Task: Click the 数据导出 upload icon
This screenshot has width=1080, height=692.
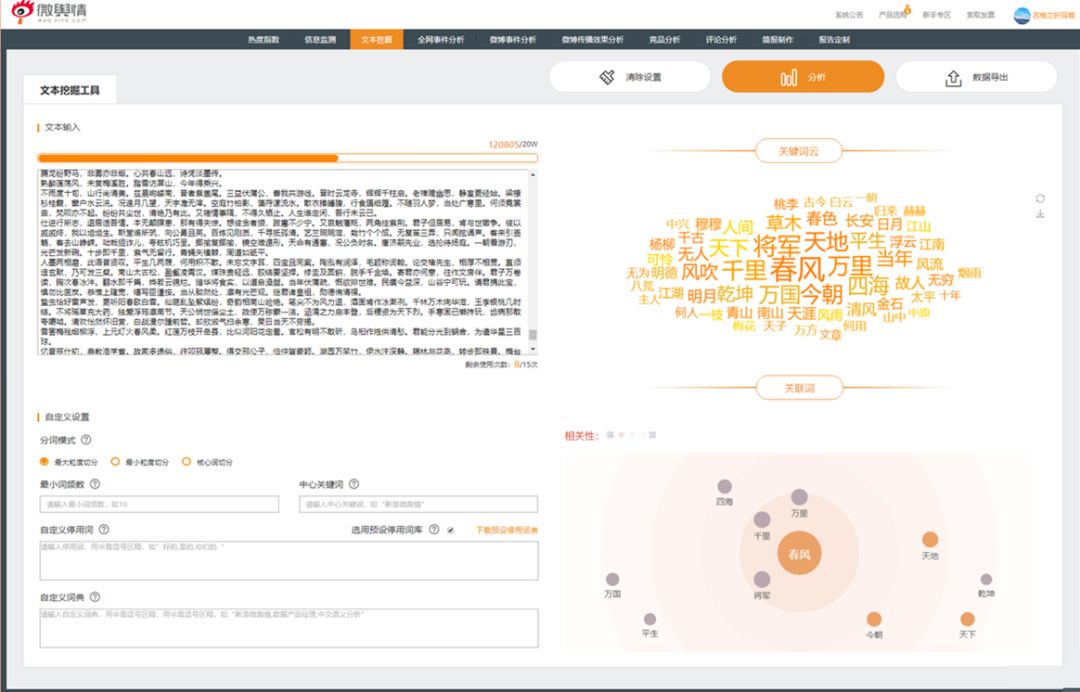Action: coord(953,78)
